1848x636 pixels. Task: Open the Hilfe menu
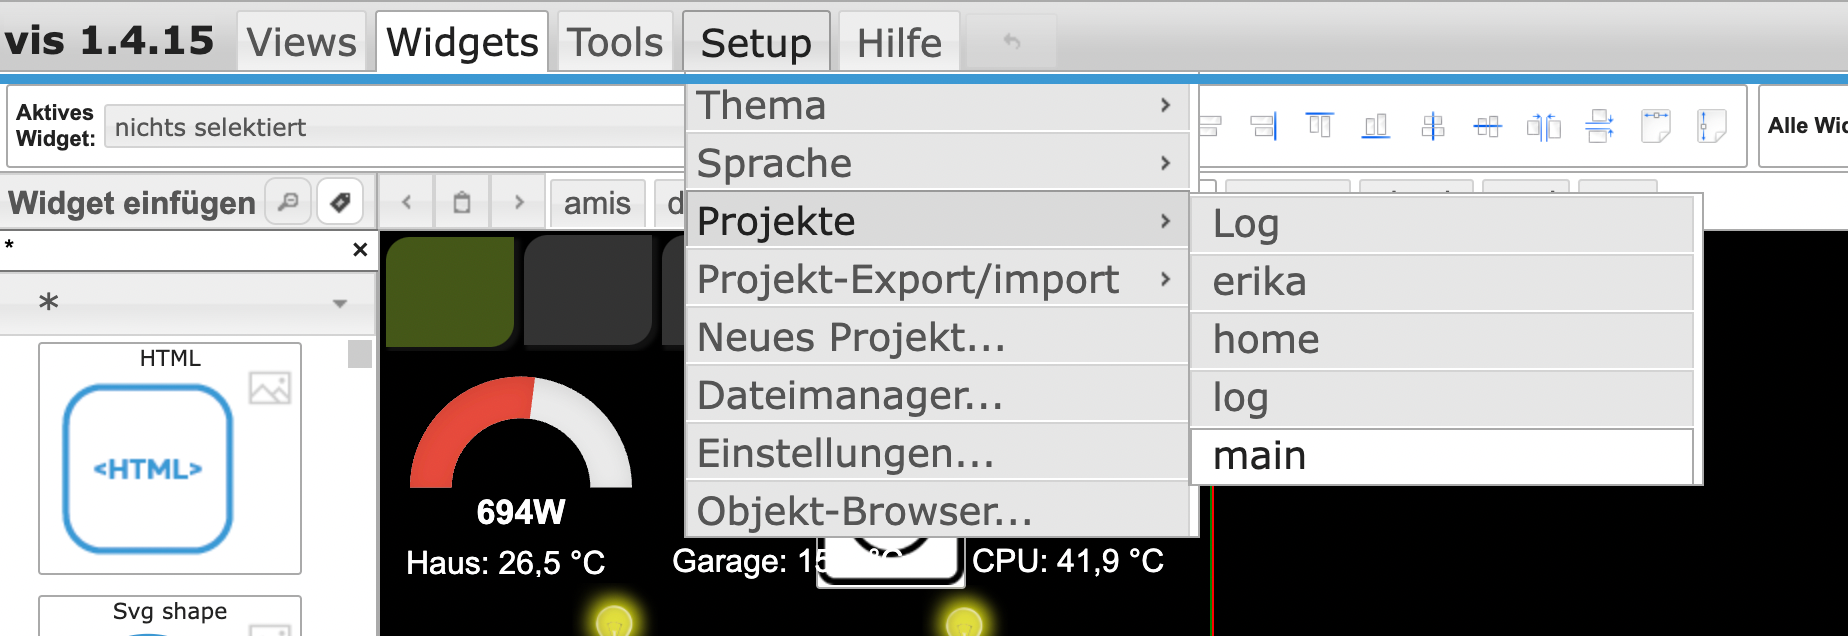pos(897,40)
